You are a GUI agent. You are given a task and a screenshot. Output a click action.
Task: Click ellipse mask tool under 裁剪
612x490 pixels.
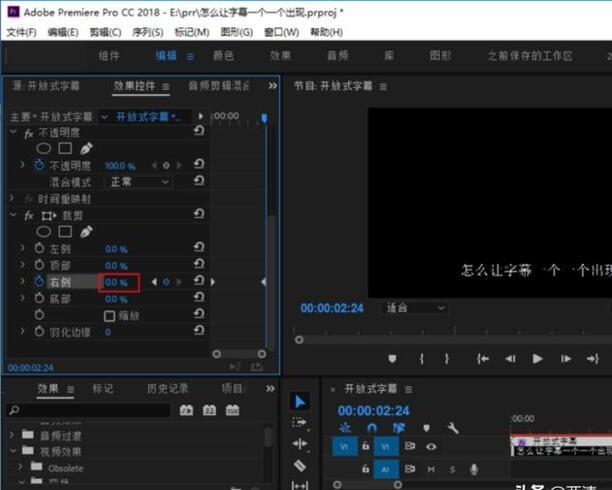click(44, 232)
